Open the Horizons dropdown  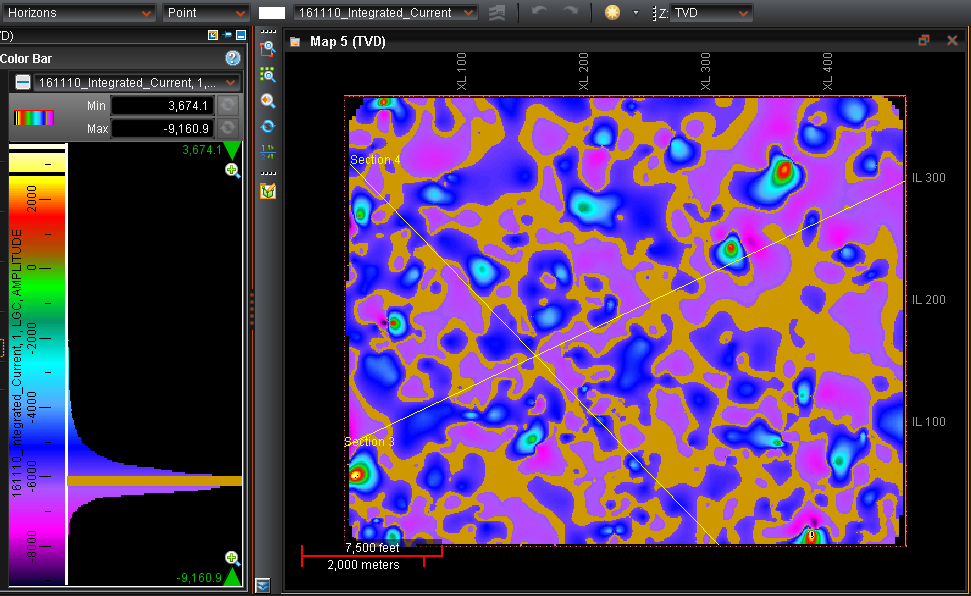[x=77, y=12]
